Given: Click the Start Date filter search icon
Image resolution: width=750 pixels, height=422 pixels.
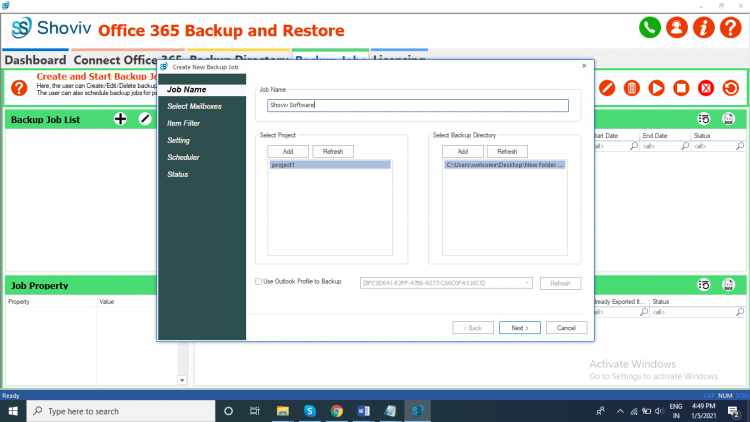Looking at the screenshot, I should (634, 146).
